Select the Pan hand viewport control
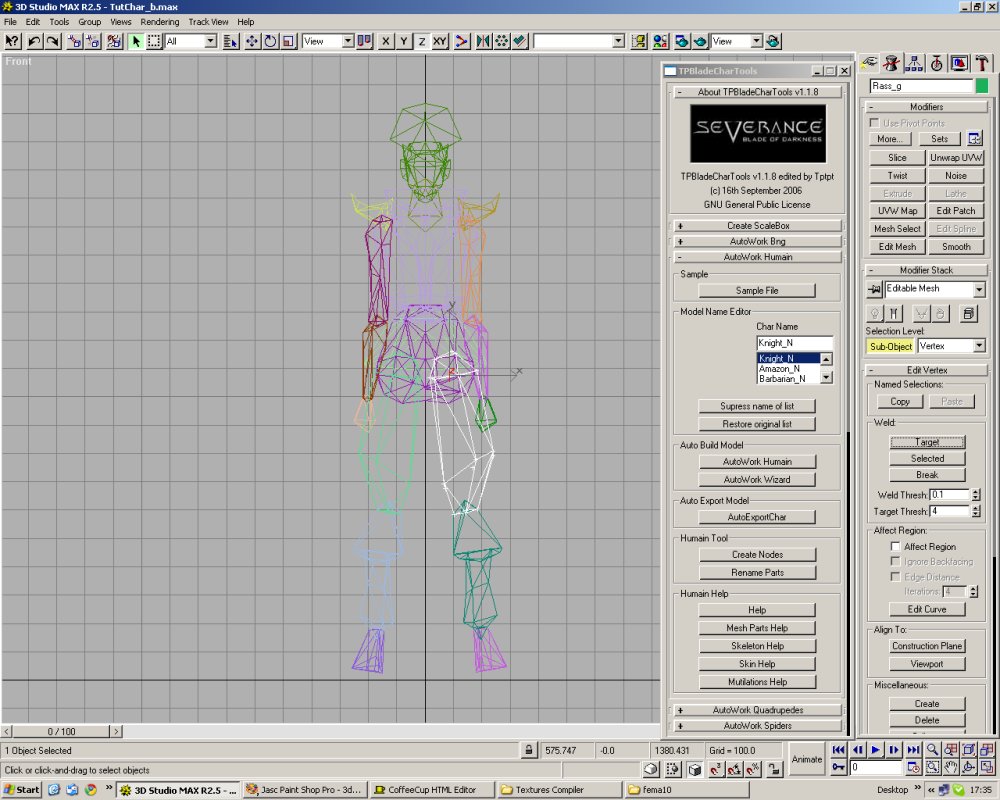Image resolution: width=1000 pixels, height=800 pixels. pyautogui.click(x=951, y=767)
